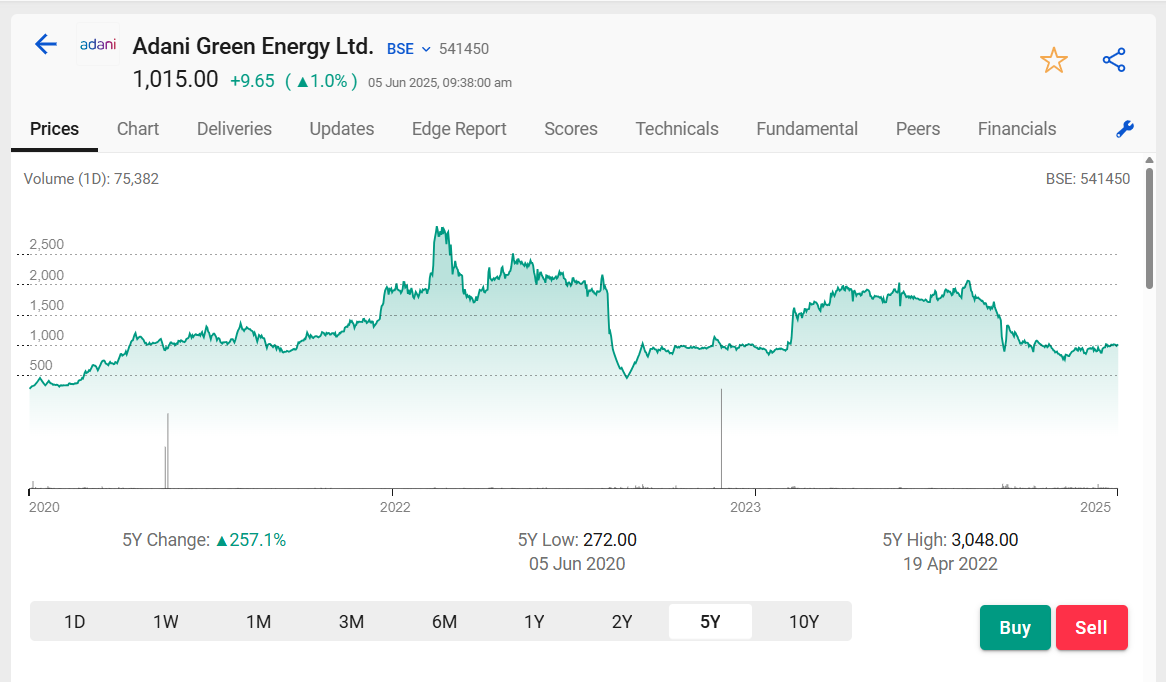Switch to the Prices tab
Viewport: 1166px width, 682px height.
pyautogui.click(x=54, y=129)
